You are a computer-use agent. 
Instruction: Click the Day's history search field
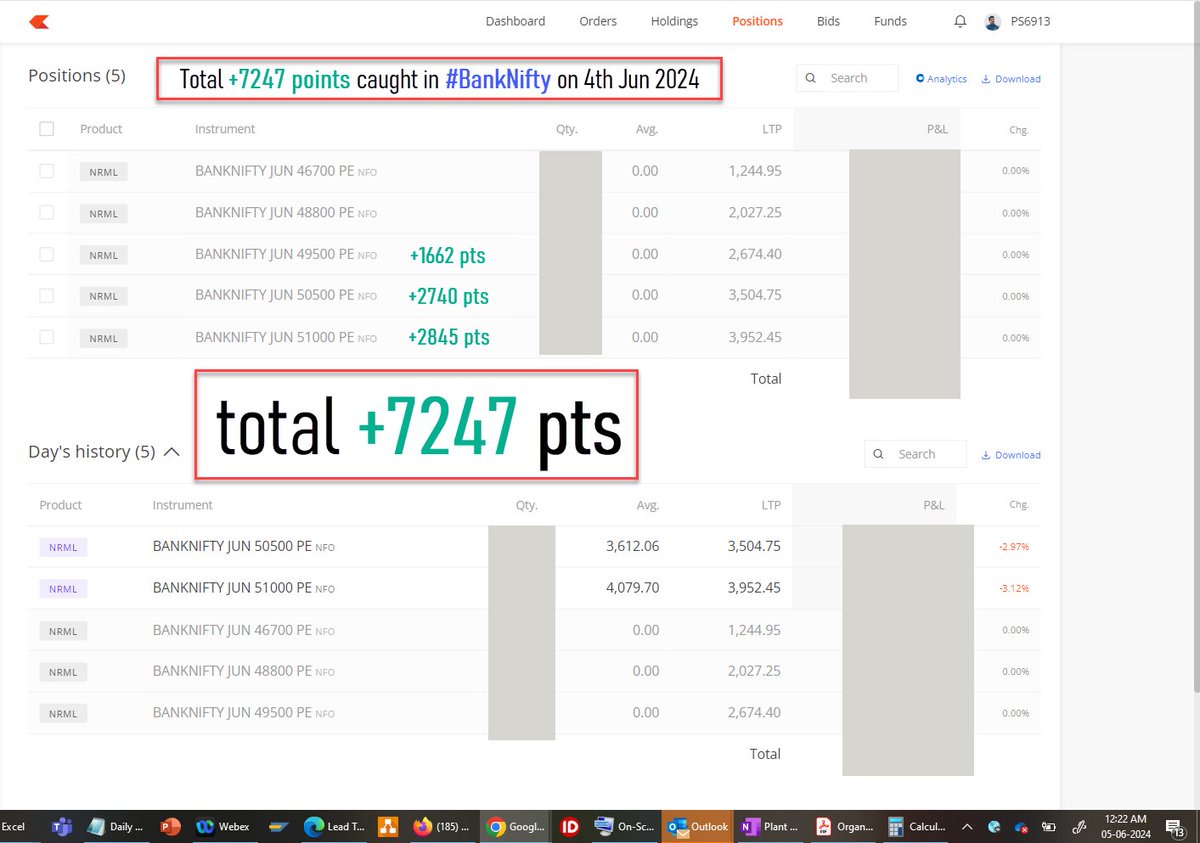916,454
